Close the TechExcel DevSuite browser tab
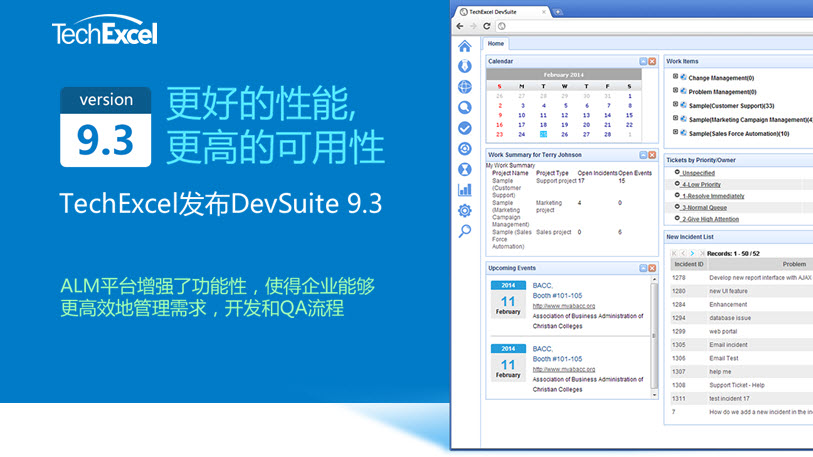Screen dimensions: 813x457 (544, 11)
